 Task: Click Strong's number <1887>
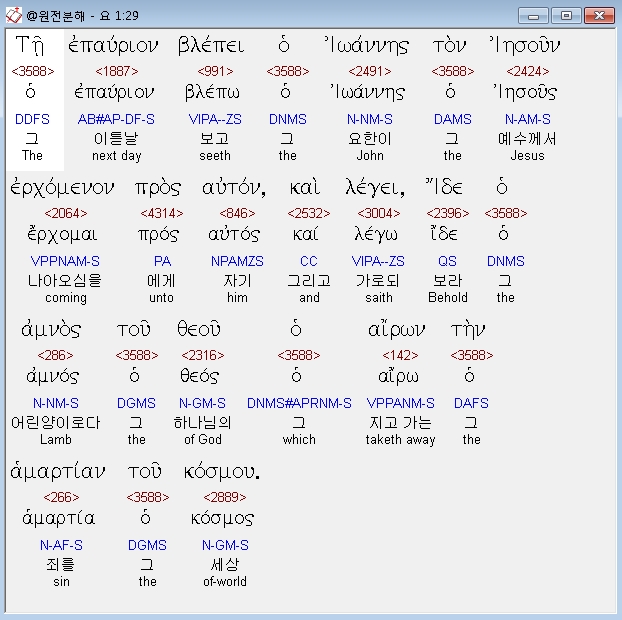[117, 71]
